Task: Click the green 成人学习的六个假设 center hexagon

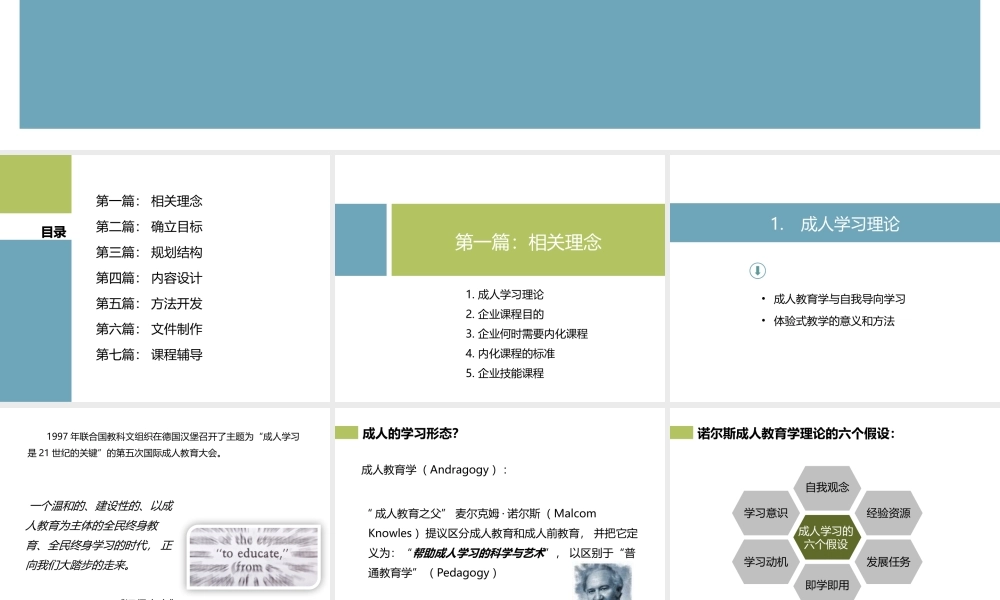Action: click(827, 538)
